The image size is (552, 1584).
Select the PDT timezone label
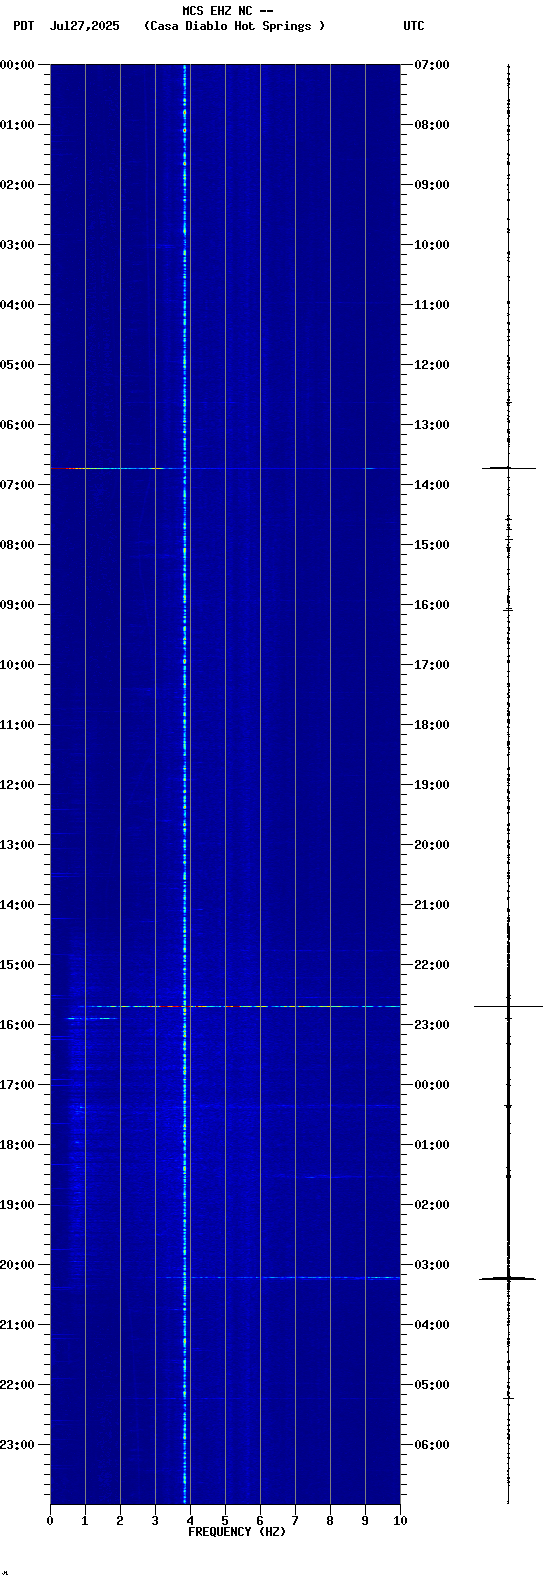23,26
